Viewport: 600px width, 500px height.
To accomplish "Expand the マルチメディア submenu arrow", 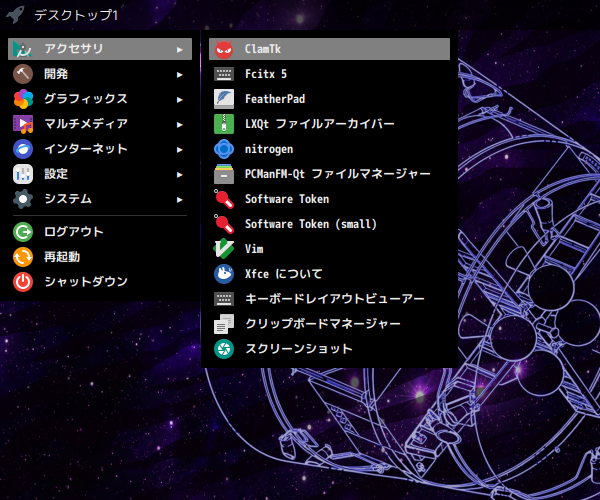I will point(179,125).
